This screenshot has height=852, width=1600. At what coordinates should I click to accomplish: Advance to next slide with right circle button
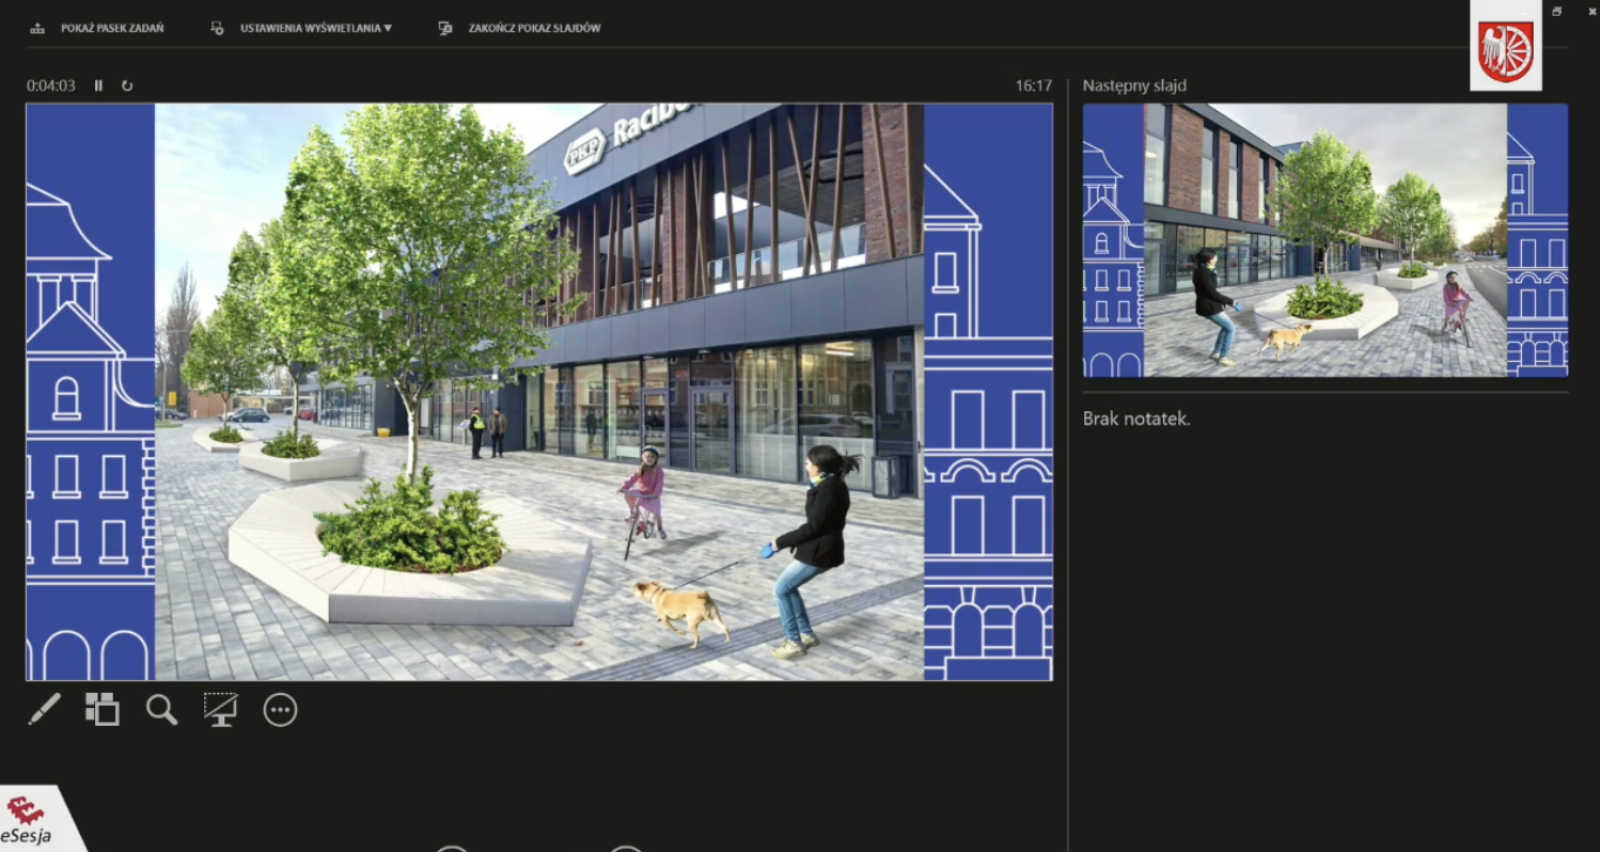coord(626,849)
